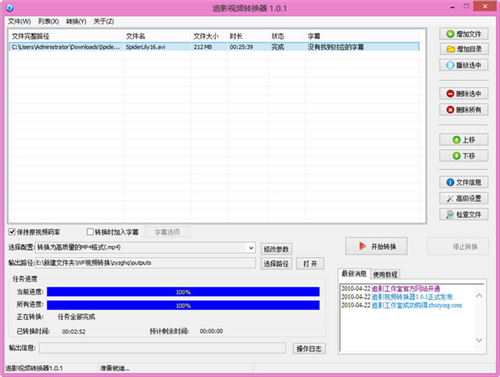Viewport: 500px width, 377px height.
Task: Click the 修改参数 button
Action: coord(276,249)
